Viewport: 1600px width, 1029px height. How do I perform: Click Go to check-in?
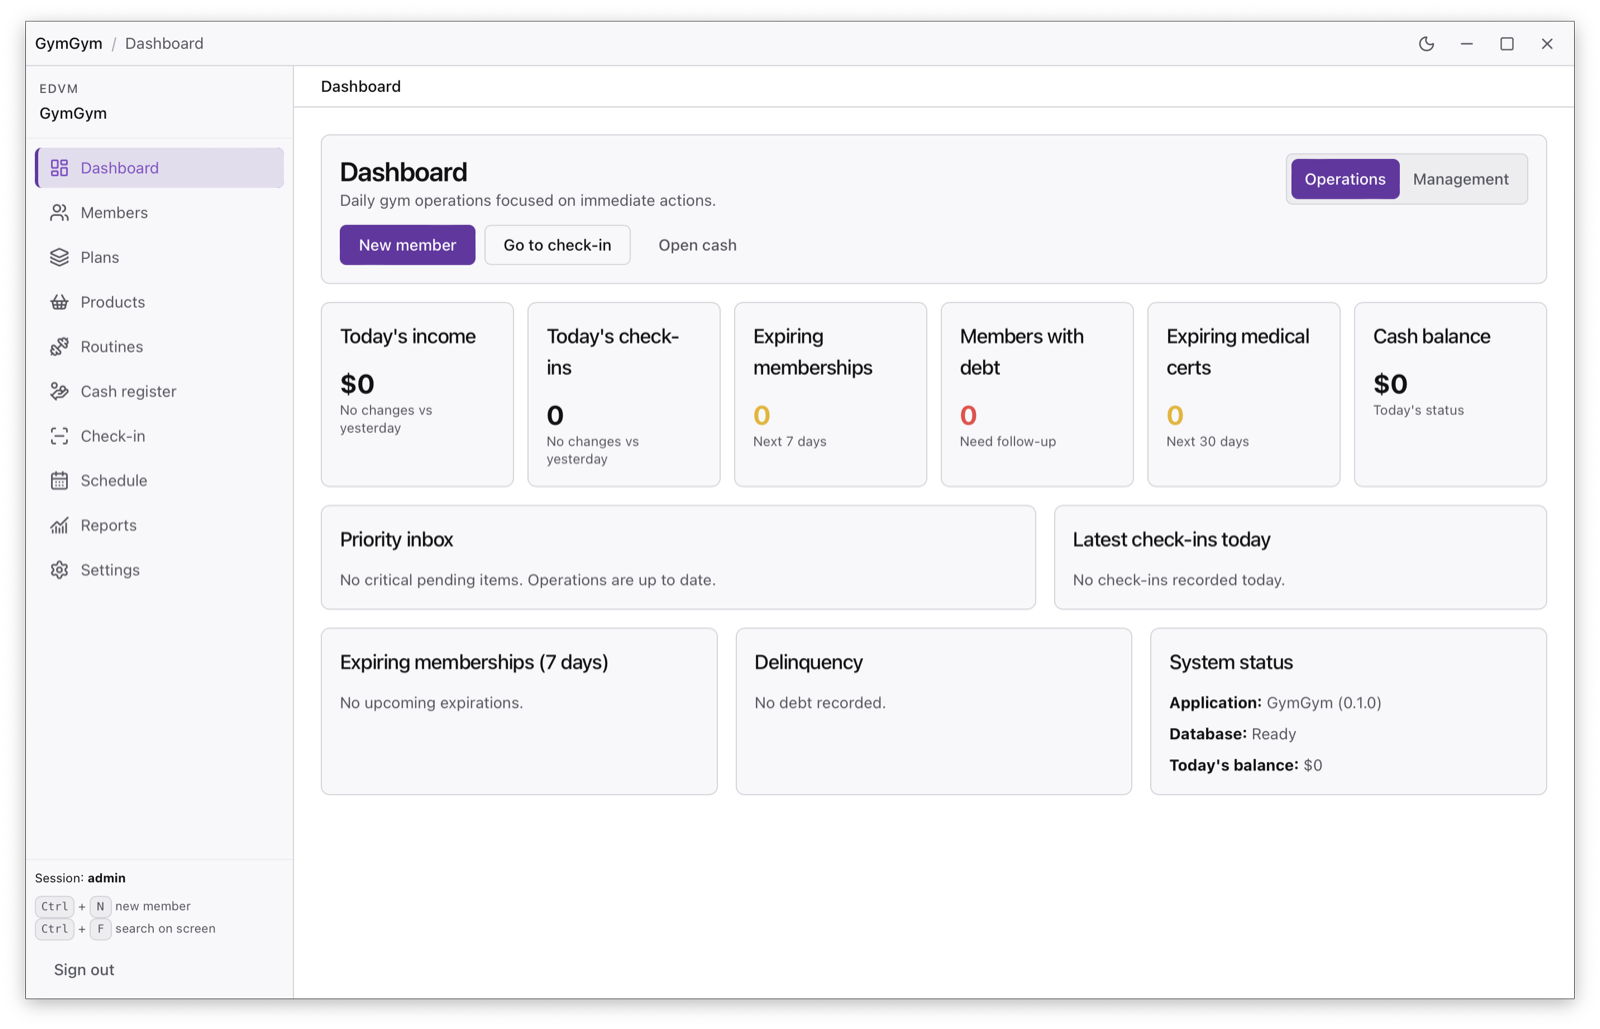click(x=557, y=244)
